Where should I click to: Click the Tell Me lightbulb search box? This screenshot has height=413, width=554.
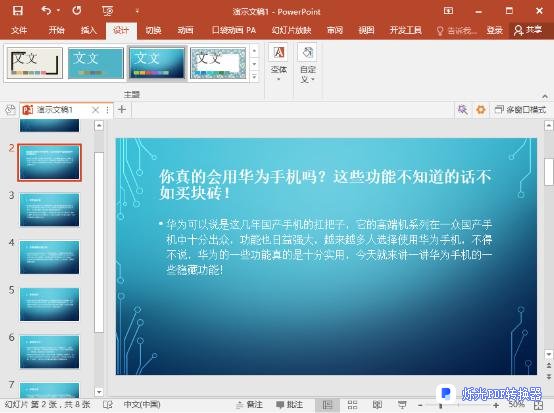point(456,31)
